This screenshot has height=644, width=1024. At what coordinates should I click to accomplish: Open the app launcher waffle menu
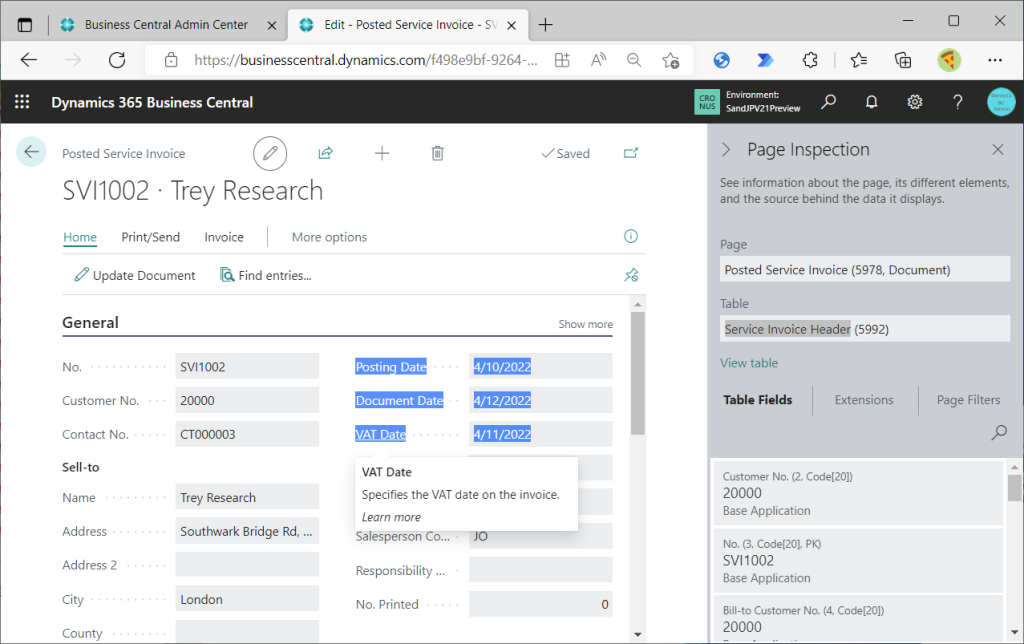[22, 102]
